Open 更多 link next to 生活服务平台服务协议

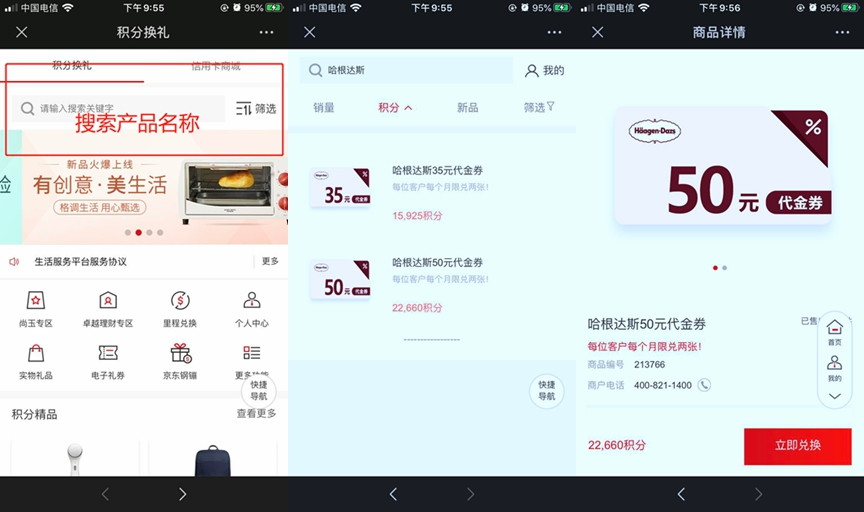pyautogui.click(x=270, y=261)
